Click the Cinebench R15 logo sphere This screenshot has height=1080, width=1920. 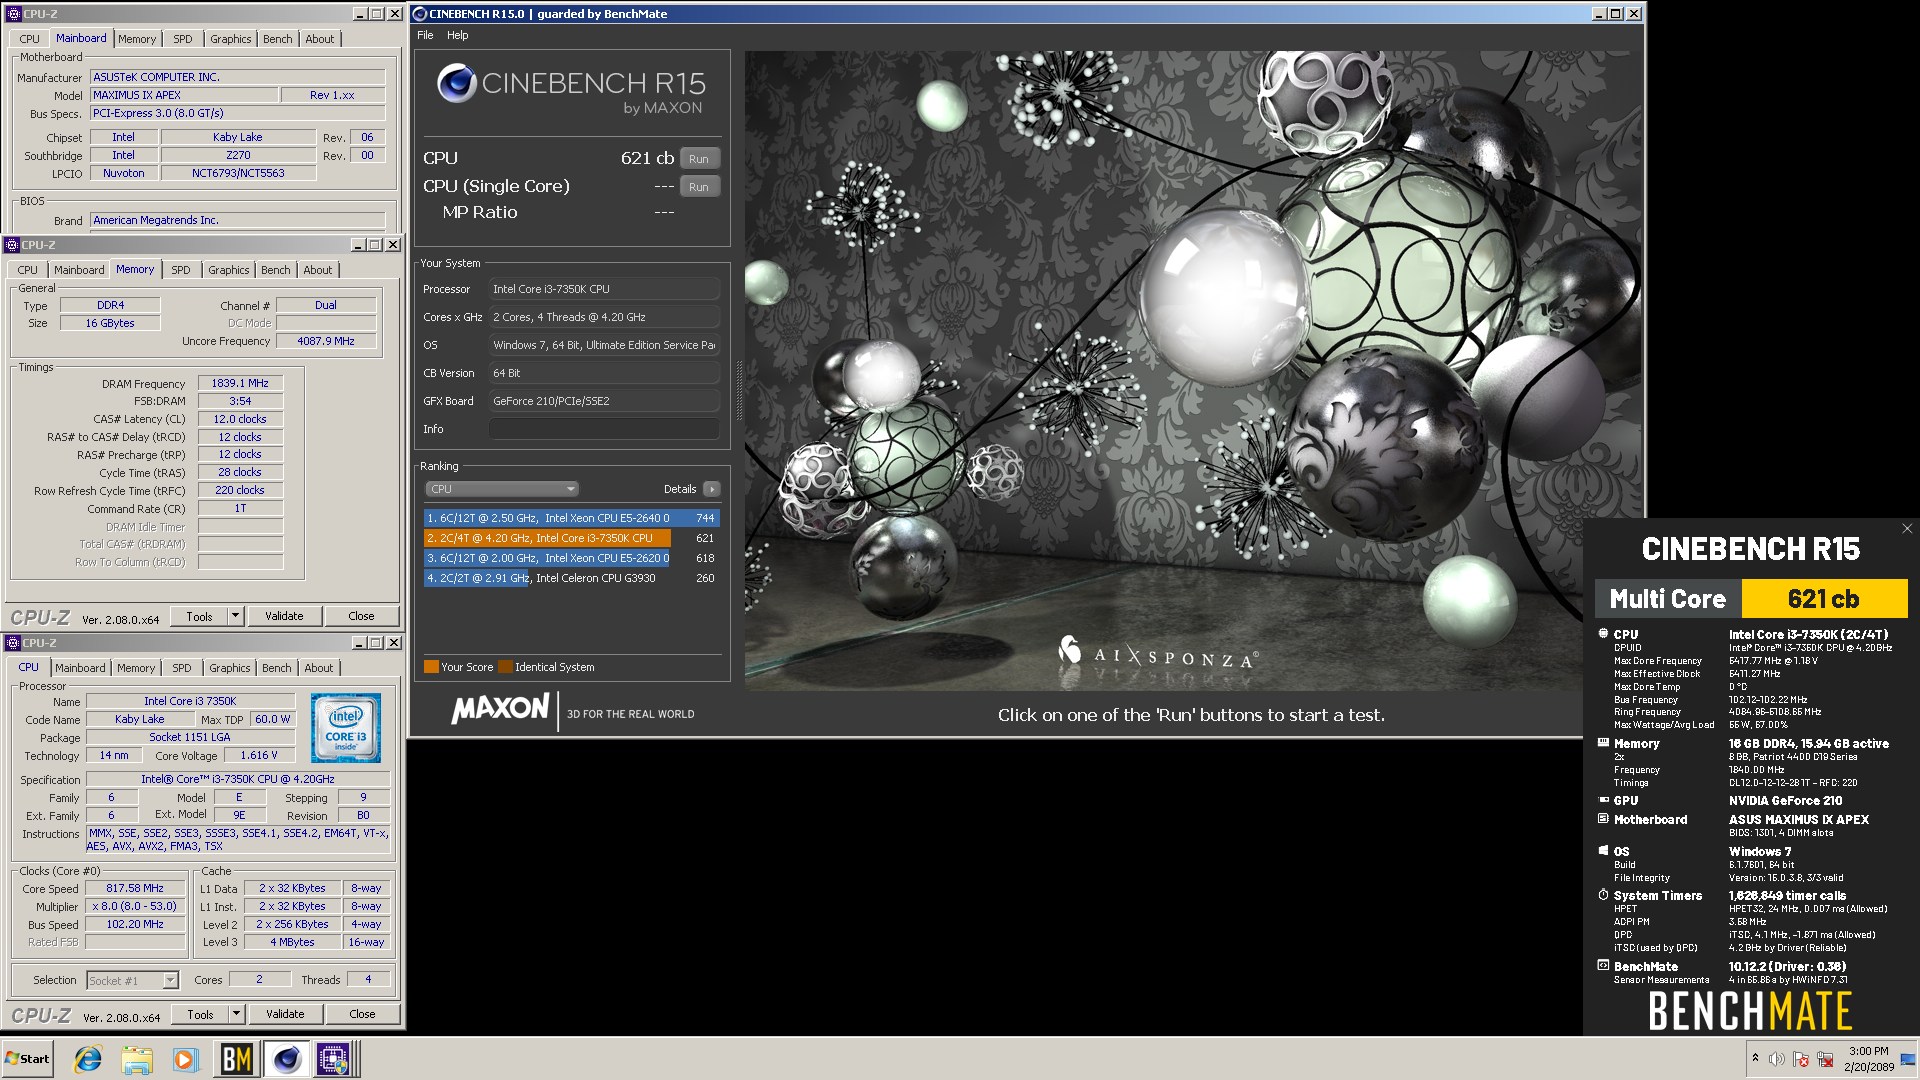point(456,83)
